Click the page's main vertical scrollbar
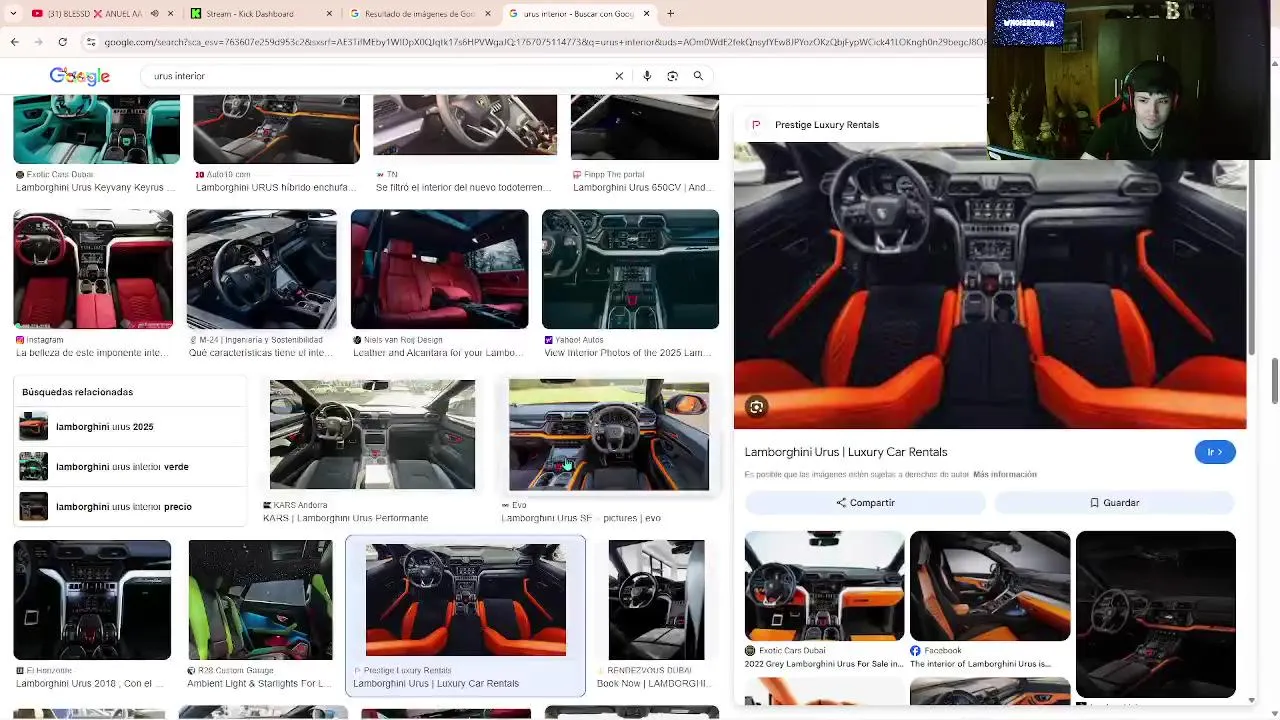 (1274, 382)
